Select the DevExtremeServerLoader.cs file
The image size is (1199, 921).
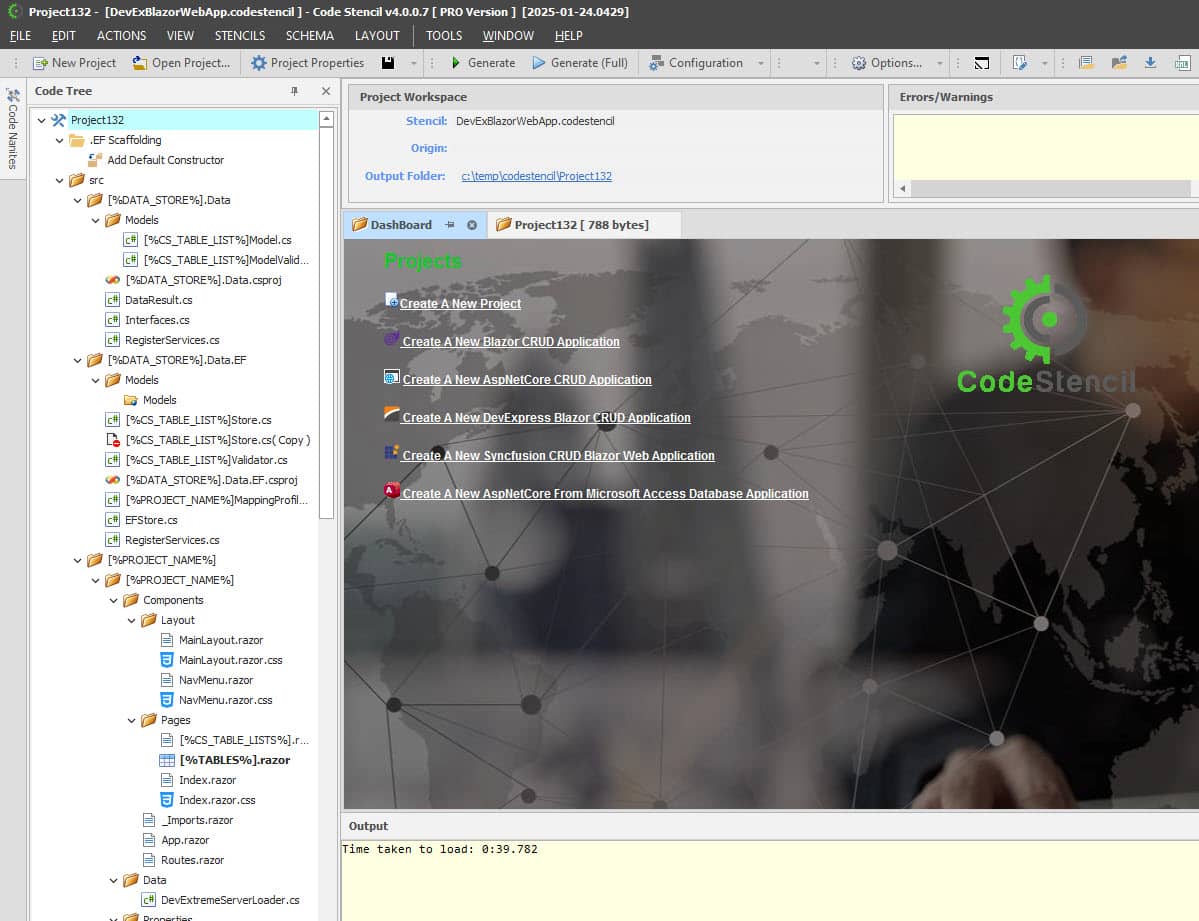tap(230, 900)
